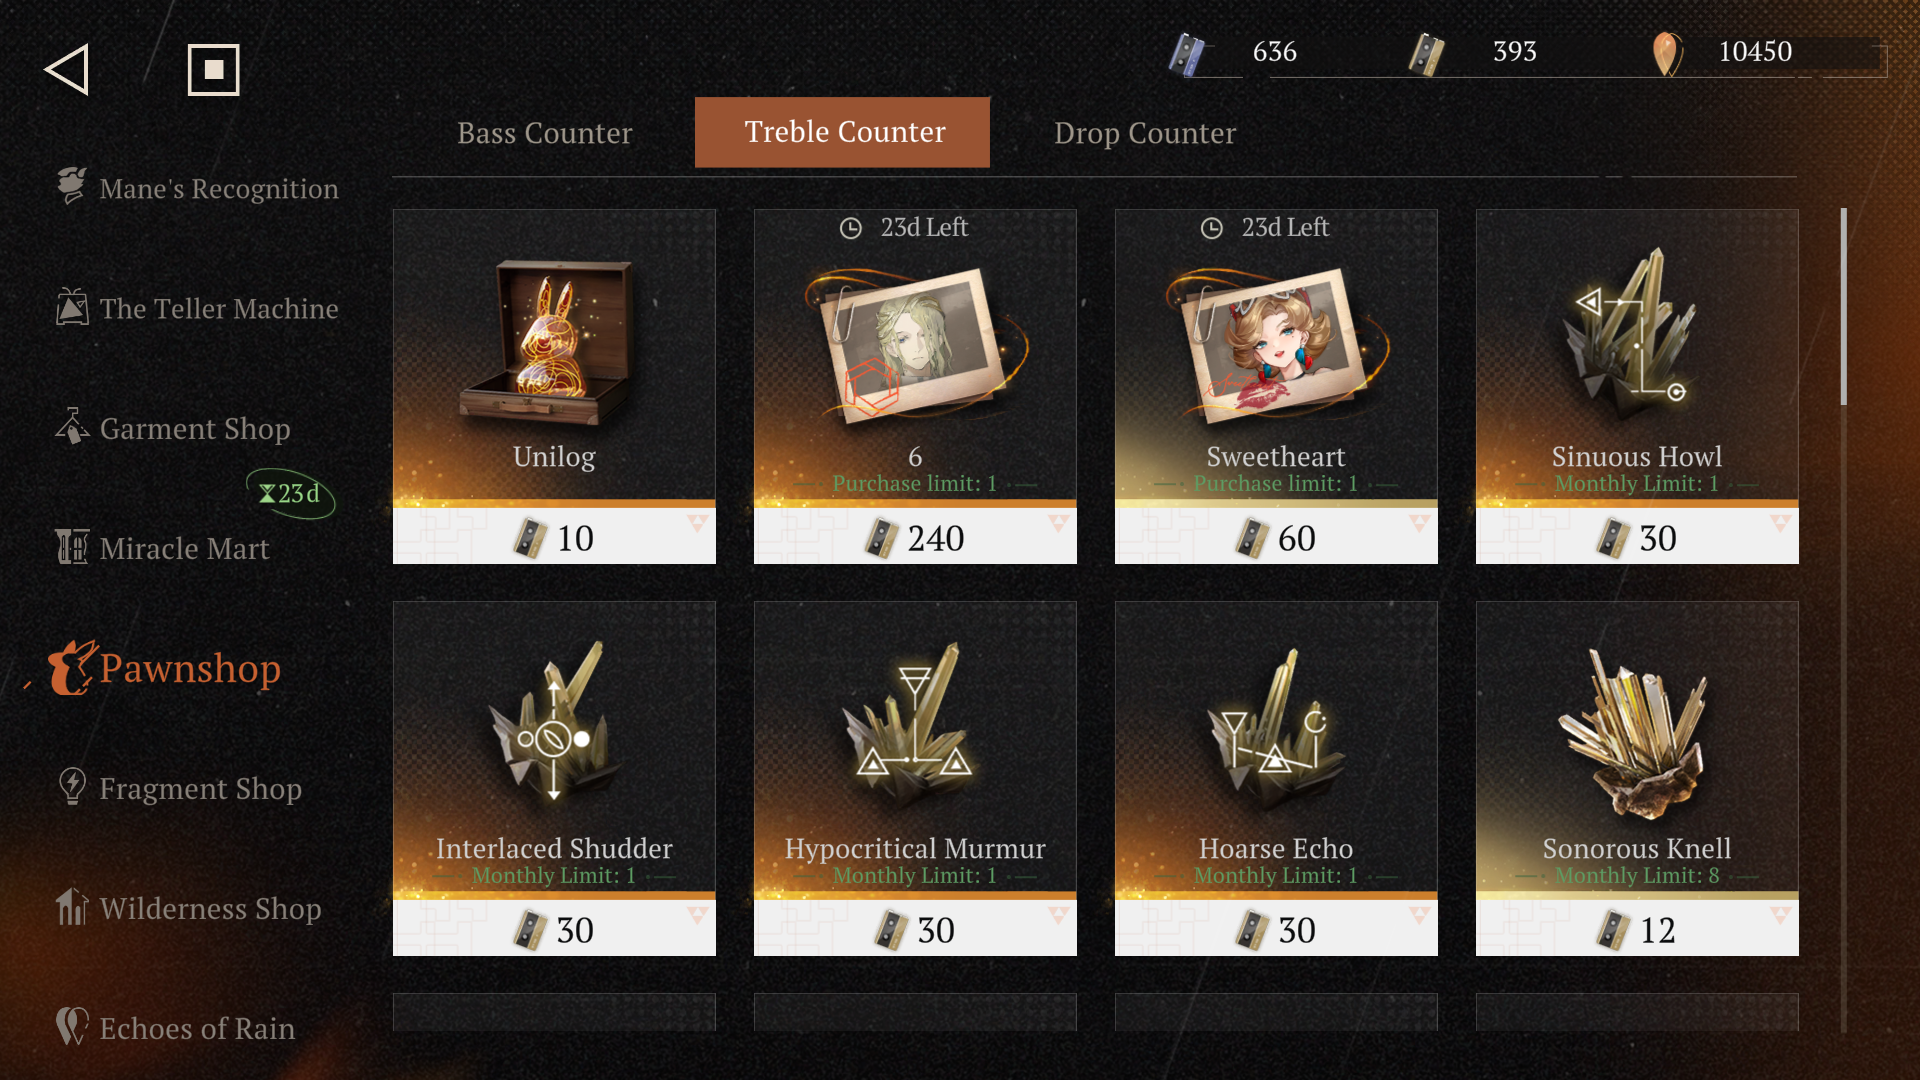
Task: Click the Echoes of Rain icon
Action: [x=72, y=1027]
